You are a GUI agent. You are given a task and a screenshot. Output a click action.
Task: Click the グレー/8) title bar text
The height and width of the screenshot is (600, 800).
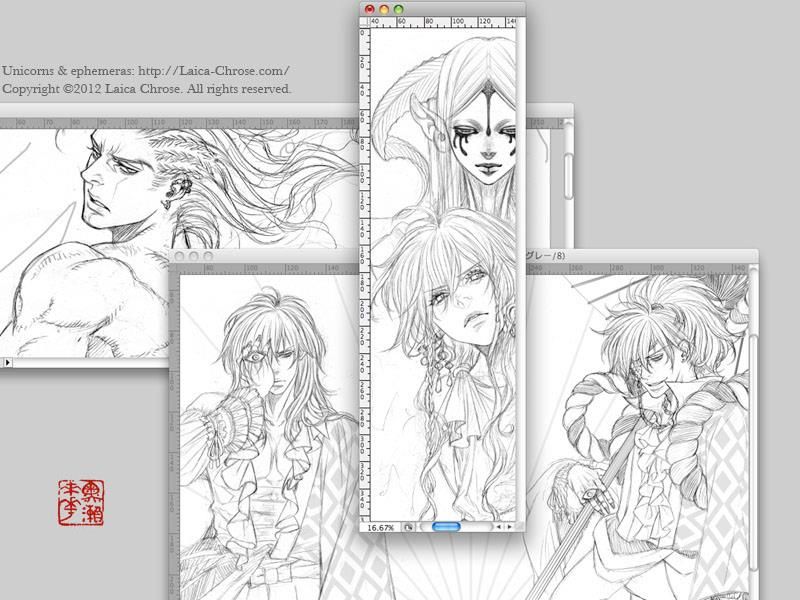(545, 256)
